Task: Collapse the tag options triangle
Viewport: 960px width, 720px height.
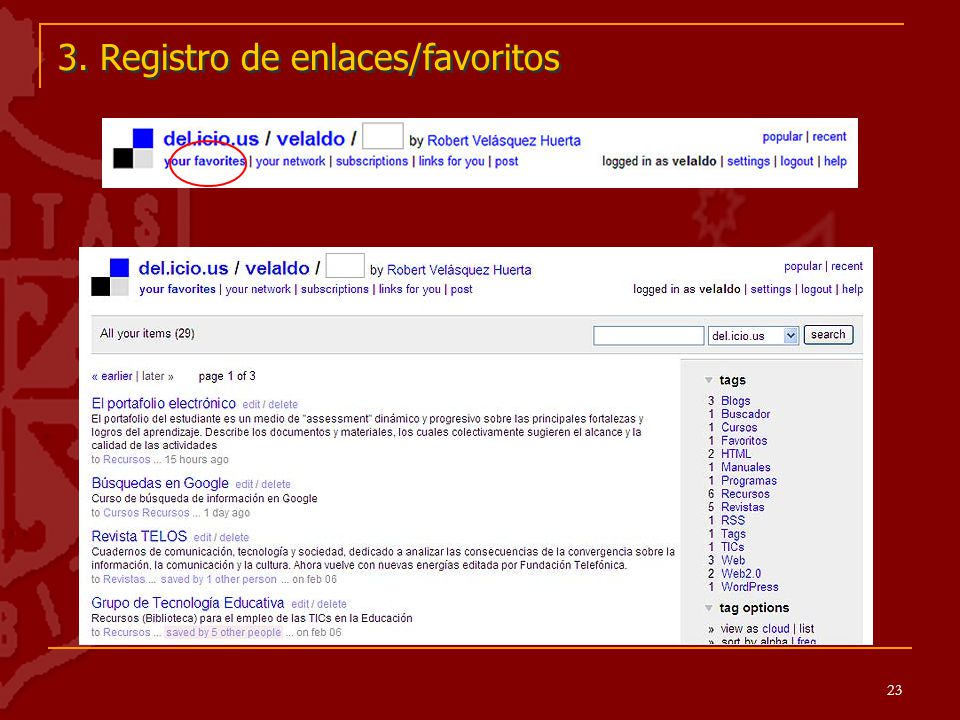Action: click(x=709, y=608)
